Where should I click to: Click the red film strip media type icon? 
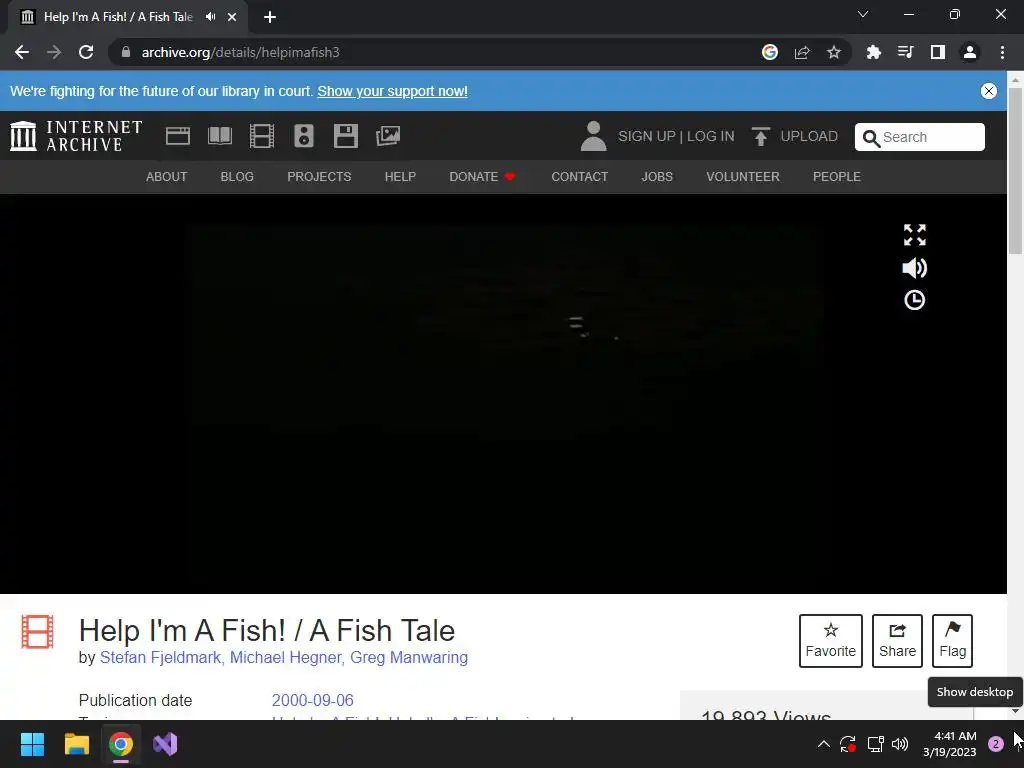tap(37, 632)
